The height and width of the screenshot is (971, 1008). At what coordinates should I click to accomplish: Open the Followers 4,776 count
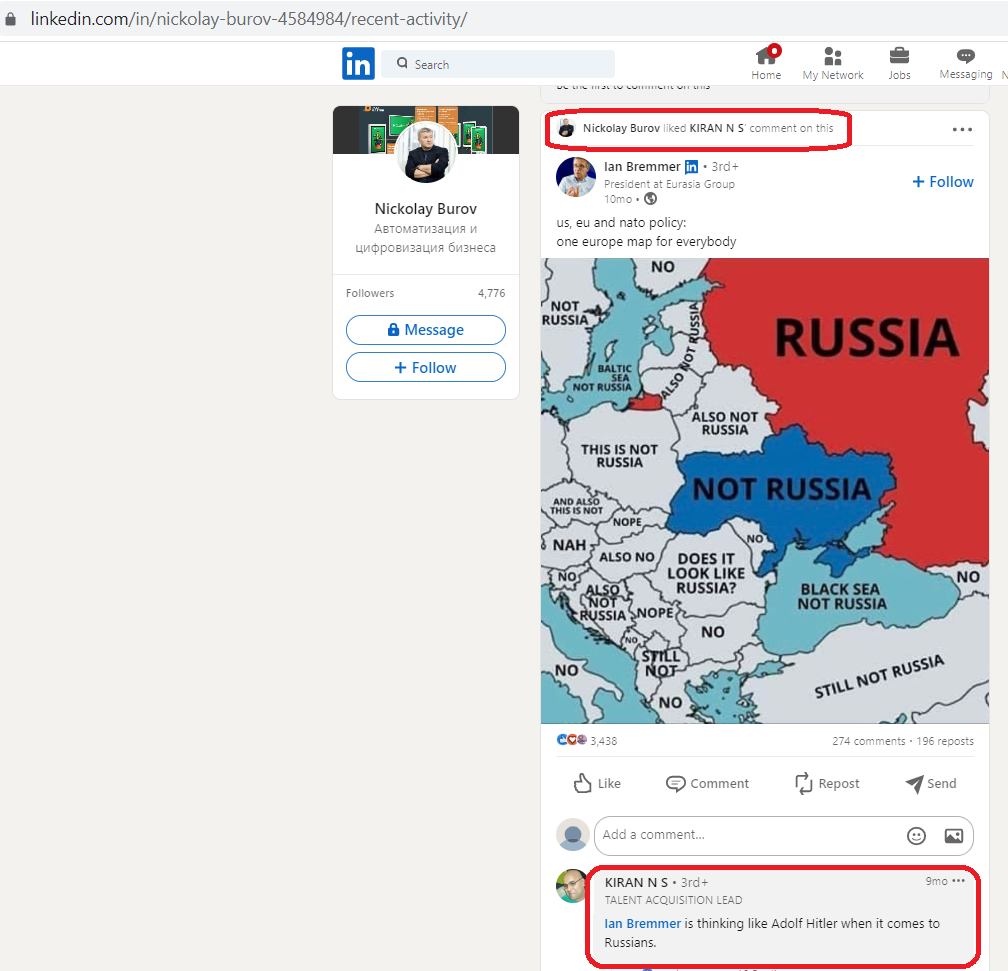coord(426,293)
